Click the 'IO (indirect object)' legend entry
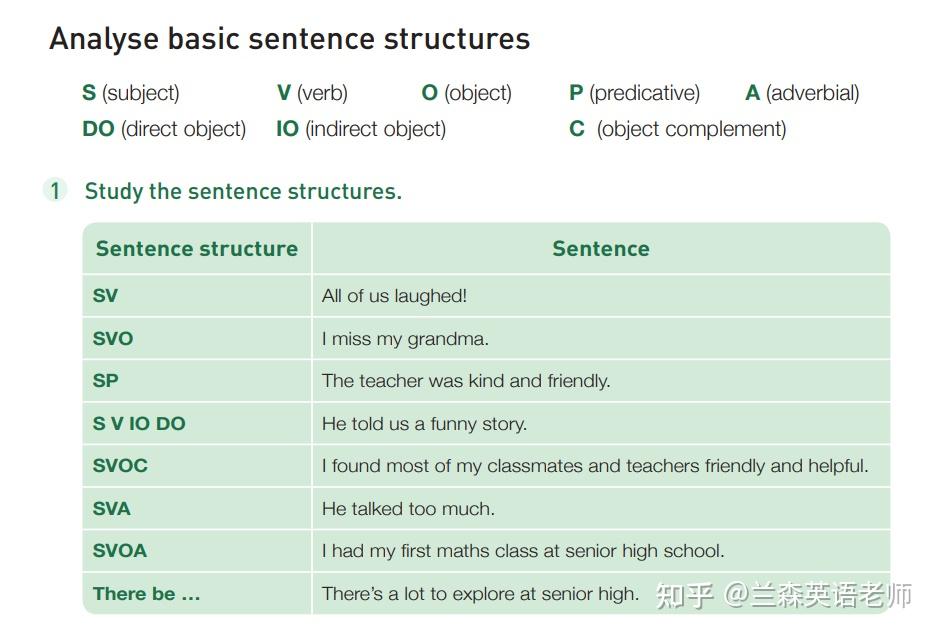 [x=361, y=130]
